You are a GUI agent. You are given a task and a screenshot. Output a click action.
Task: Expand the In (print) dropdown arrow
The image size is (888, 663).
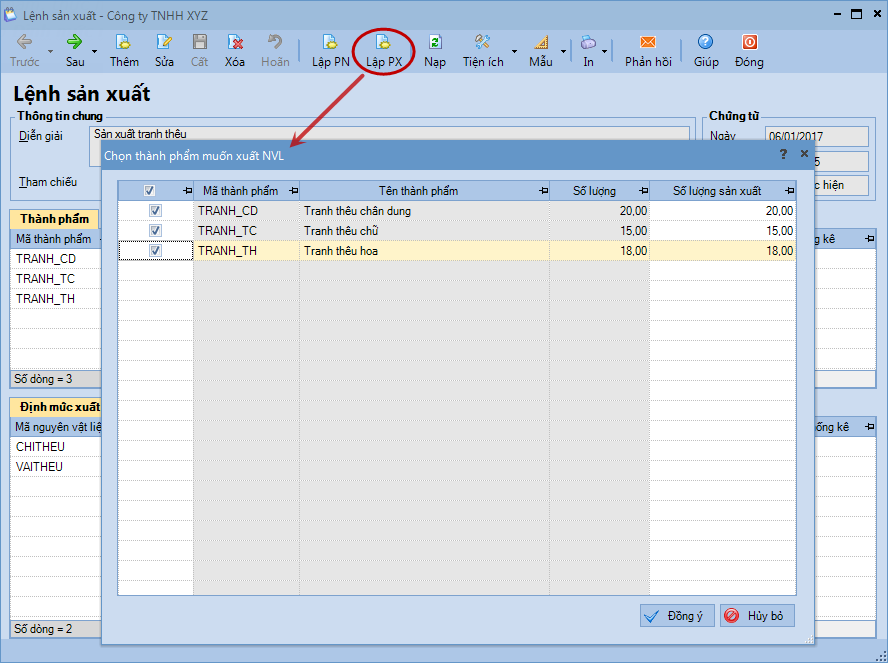click(604, 51)
